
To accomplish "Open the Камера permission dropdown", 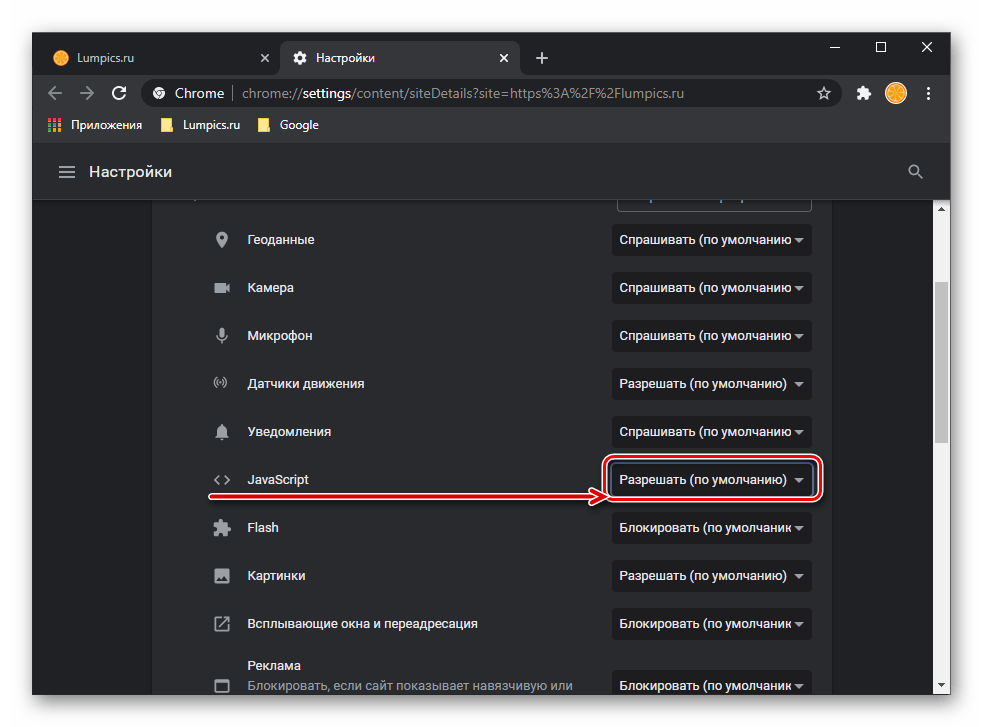I will pos(711,288).
